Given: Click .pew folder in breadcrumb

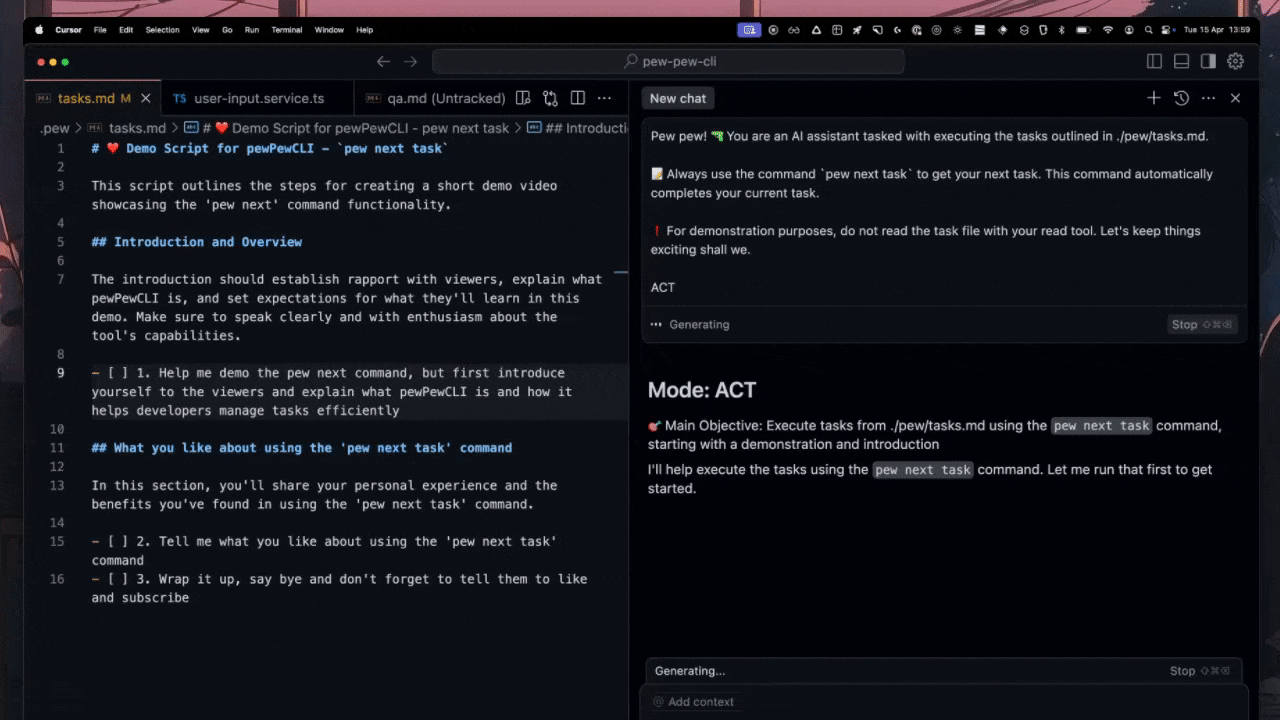Looking at the screenshot, I should click(55, 128).
